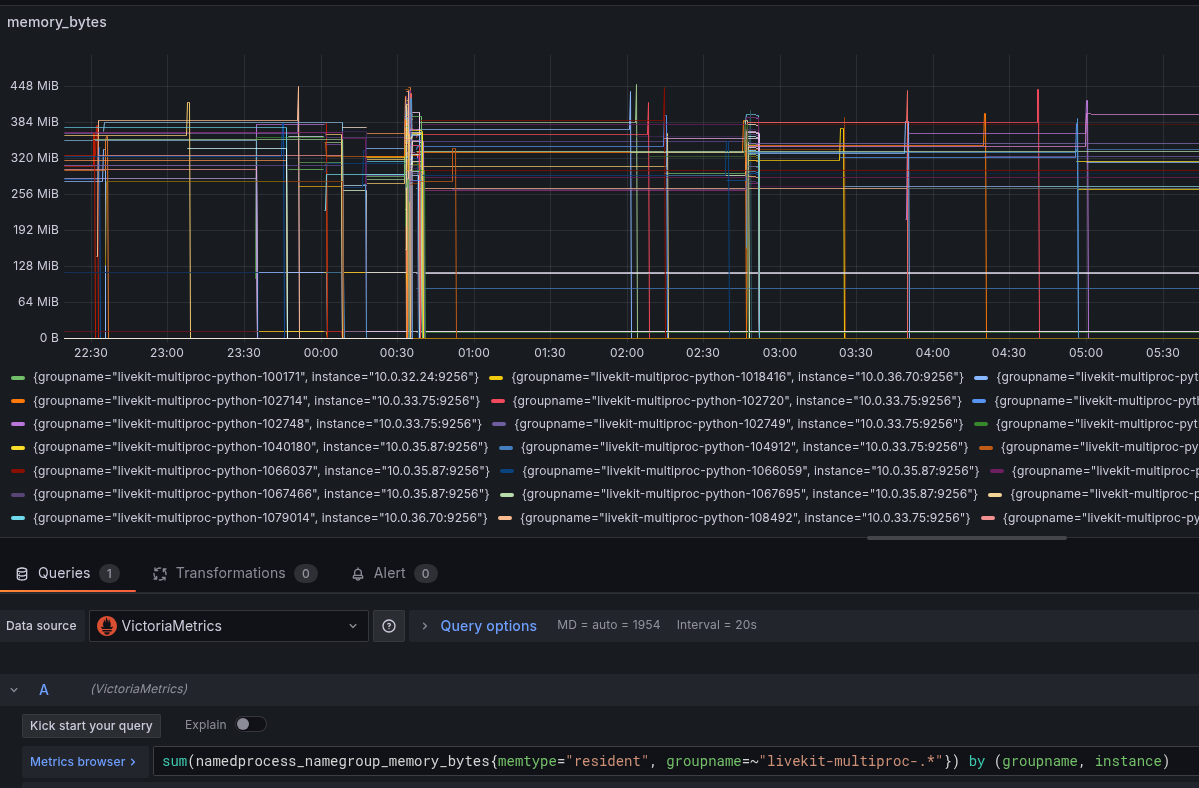Click color swatch for livekit-multiproc-python-102714 series
1199x788 pixels.
(17, 401)
